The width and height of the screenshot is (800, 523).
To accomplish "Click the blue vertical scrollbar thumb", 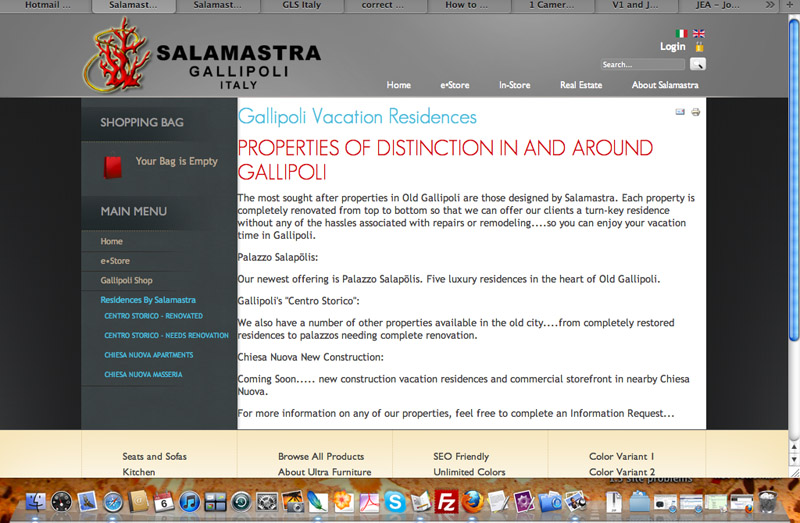I will point(794,179).
